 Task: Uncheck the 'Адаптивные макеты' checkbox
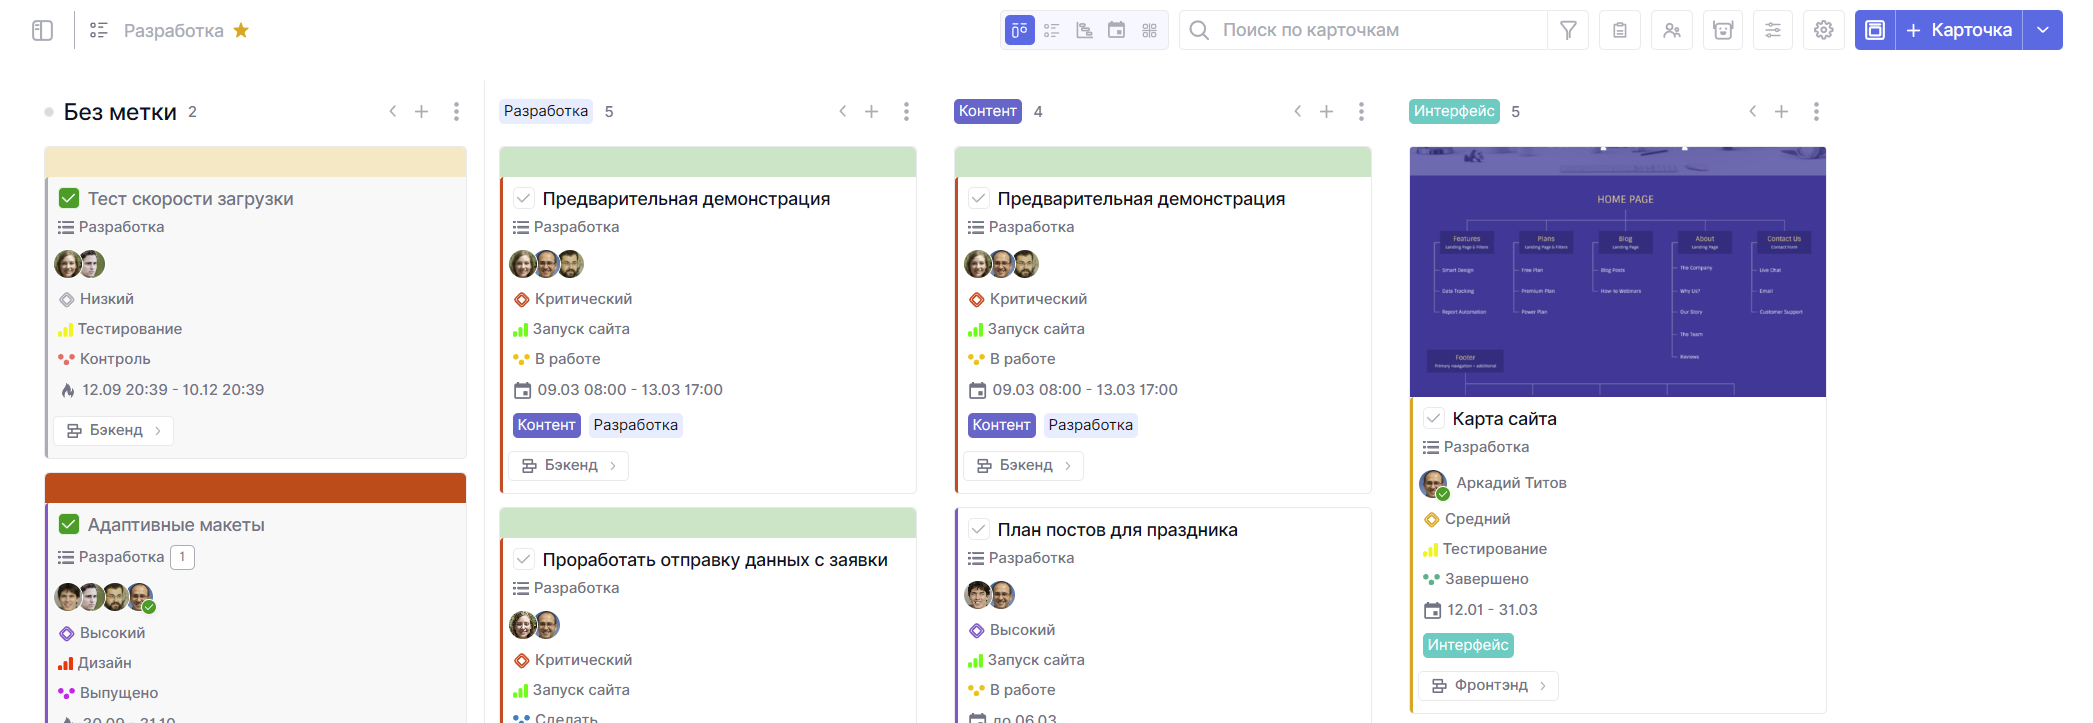69,525
